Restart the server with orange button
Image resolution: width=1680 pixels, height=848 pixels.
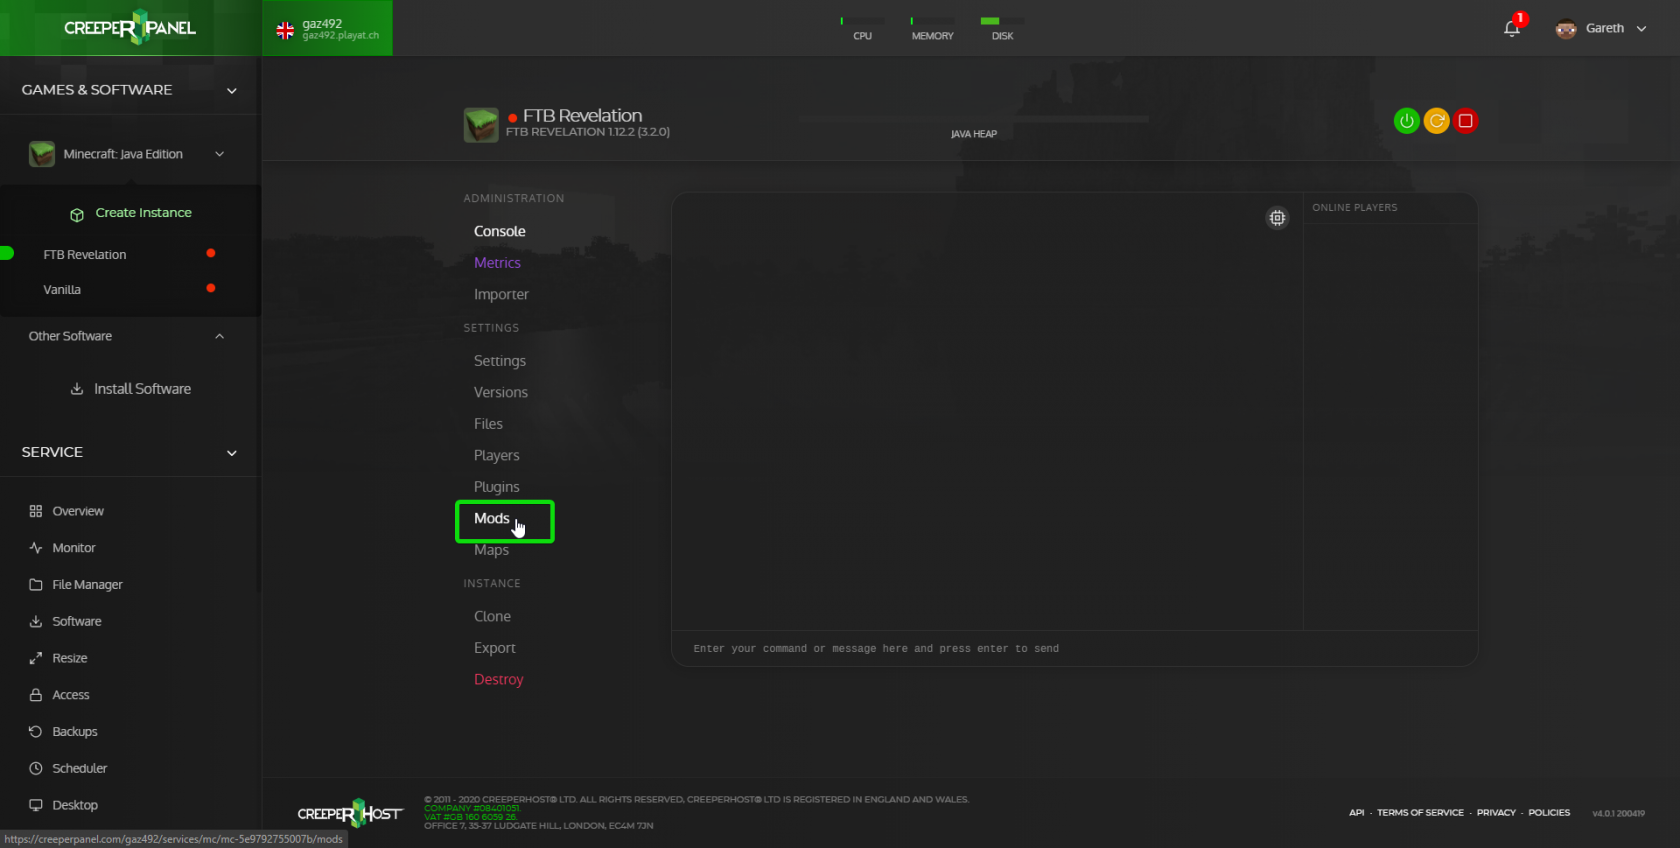[x=1437, y=121]
